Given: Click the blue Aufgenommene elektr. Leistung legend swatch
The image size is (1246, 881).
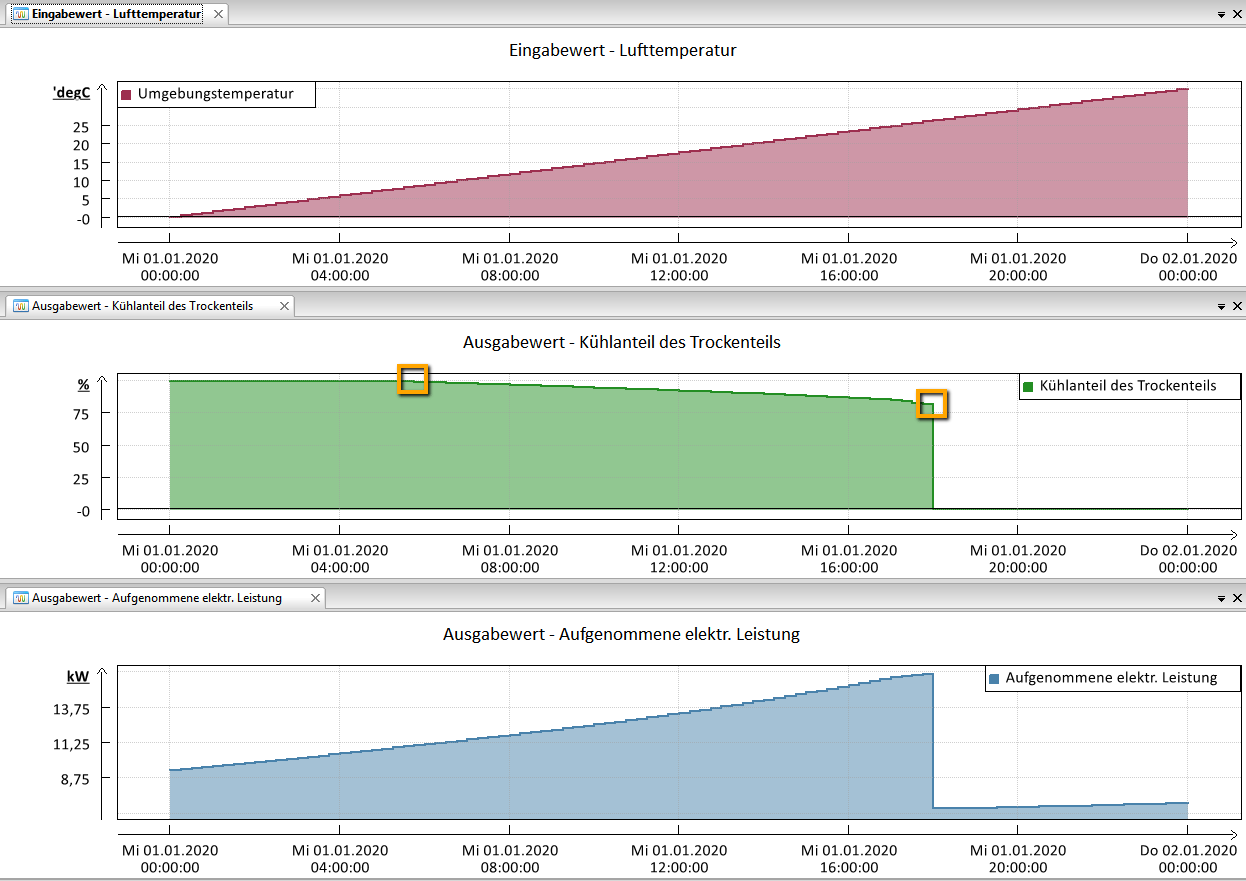Looking at the screenshot, I should pos(994,678).
